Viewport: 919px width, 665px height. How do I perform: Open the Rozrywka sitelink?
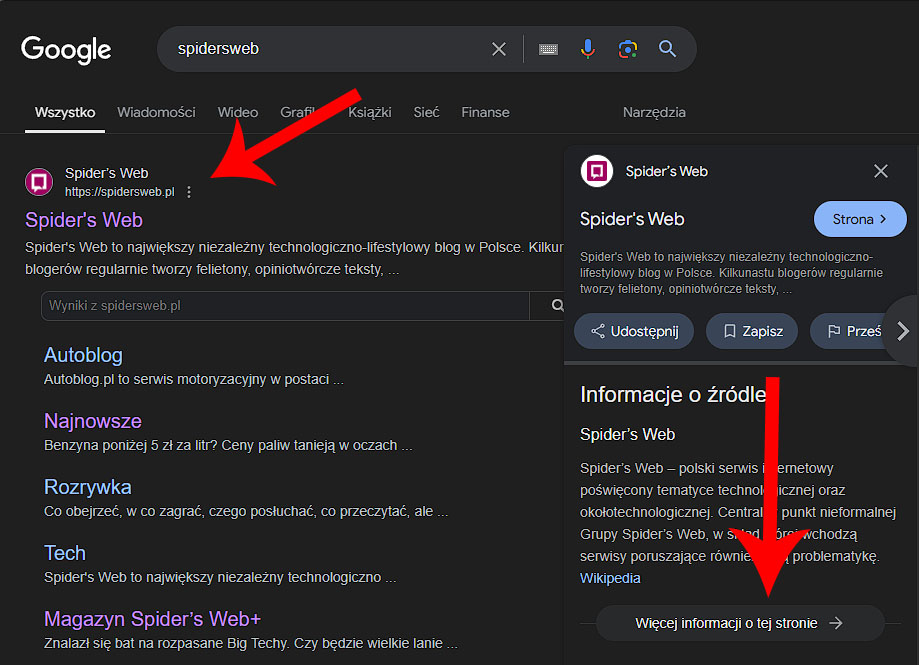coord(88,487)
